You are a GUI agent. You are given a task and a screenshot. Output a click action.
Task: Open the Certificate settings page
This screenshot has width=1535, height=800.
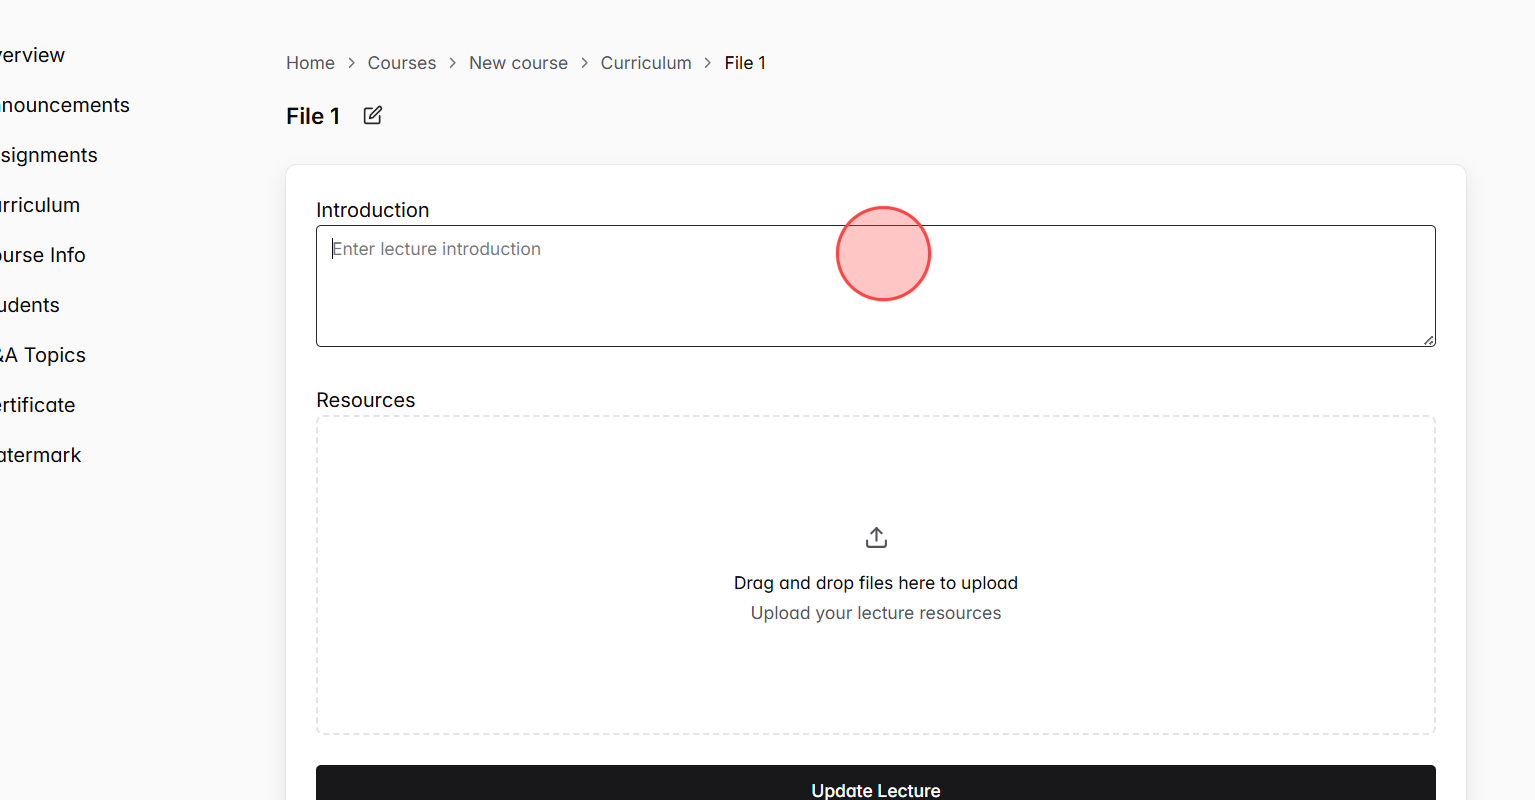coord(35,405)
